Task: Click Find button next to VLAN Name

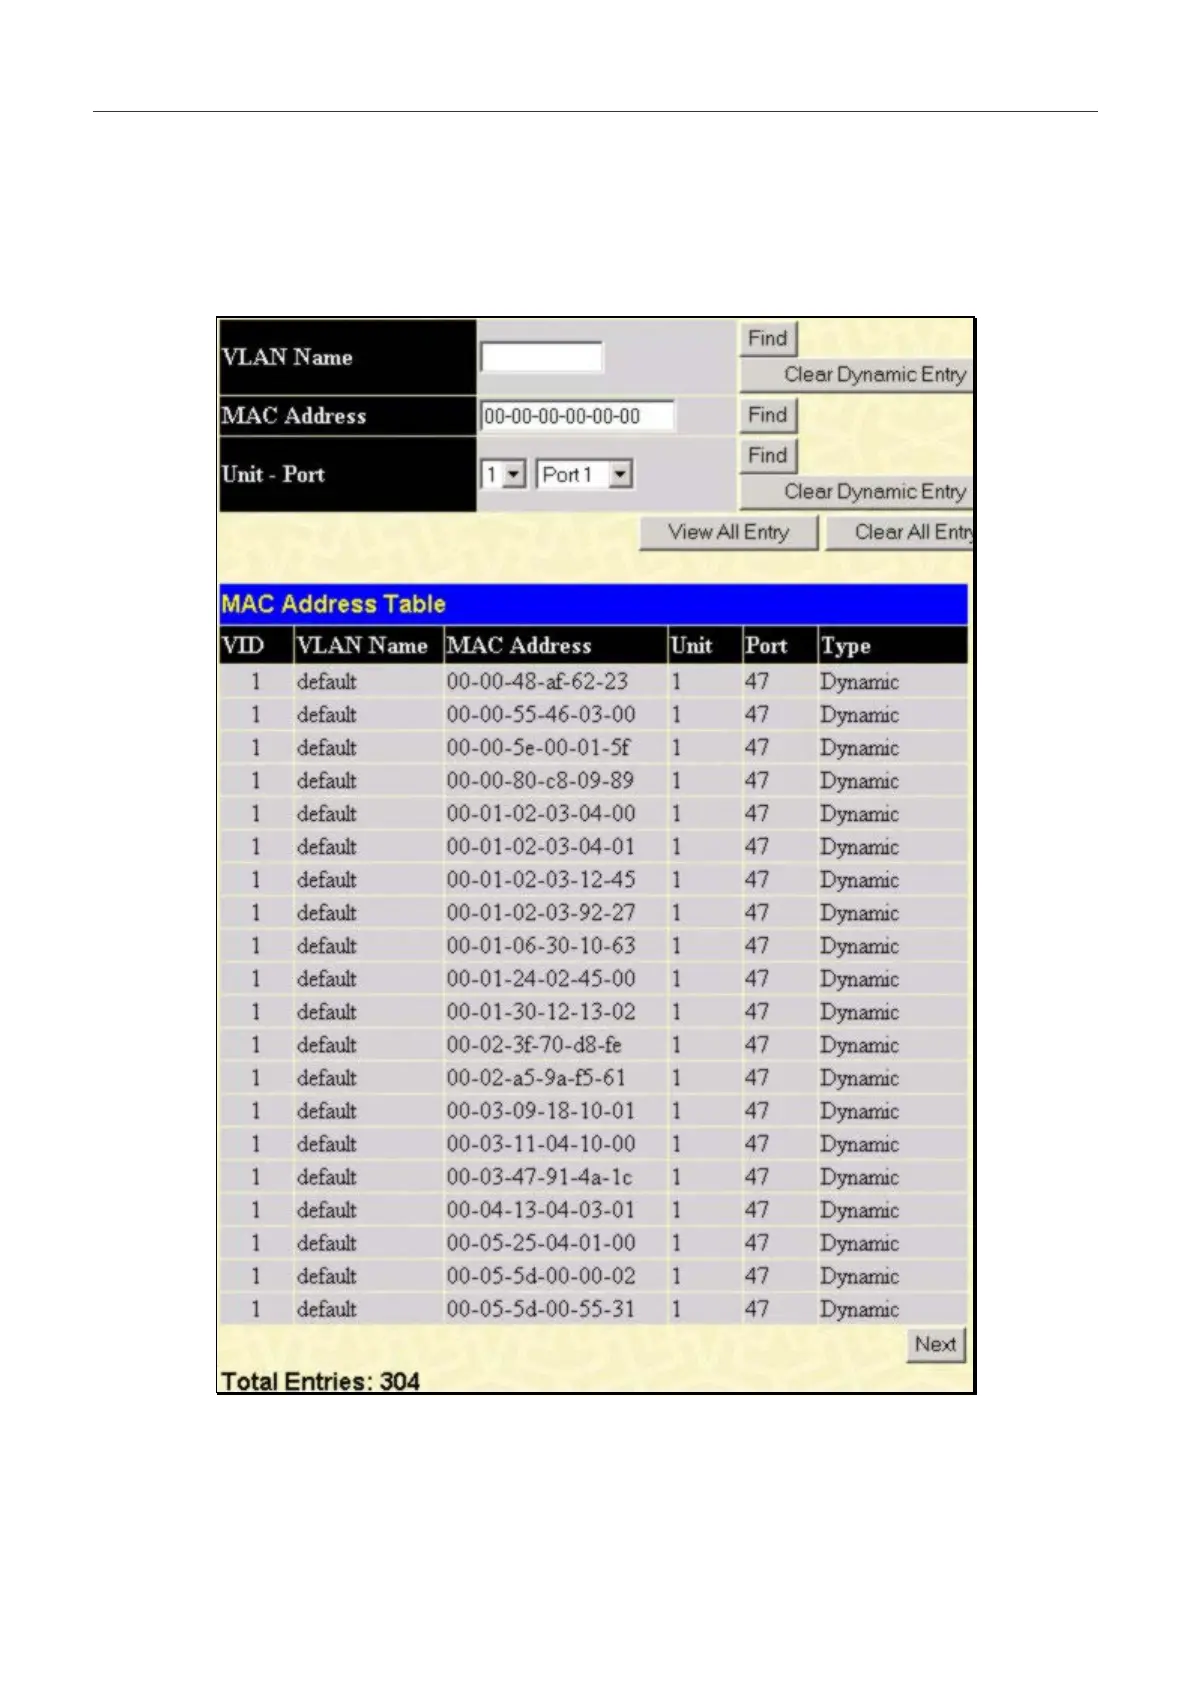Action: pos(768,339)
